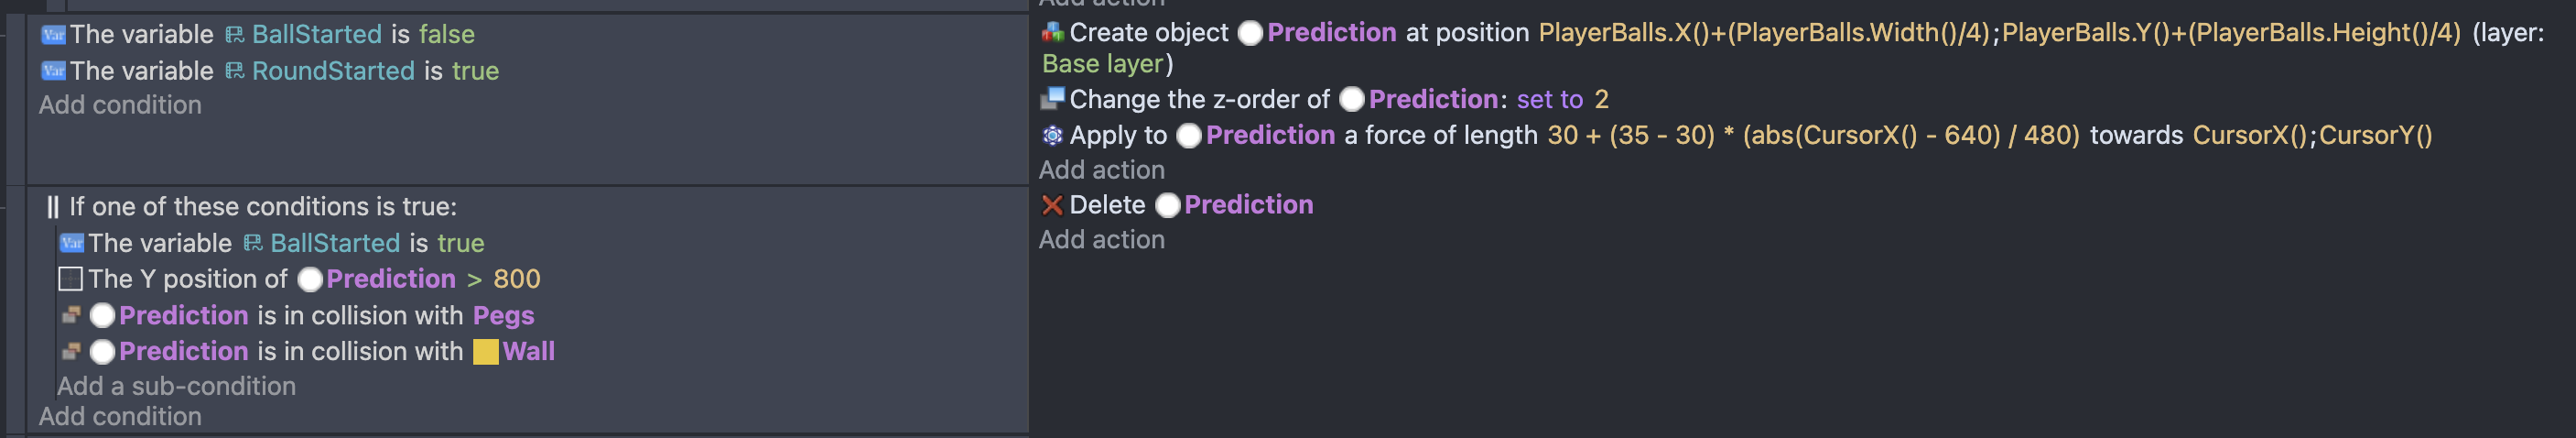Toggle 'true' value in the OR block's BallStarted

tap(460, 243)
